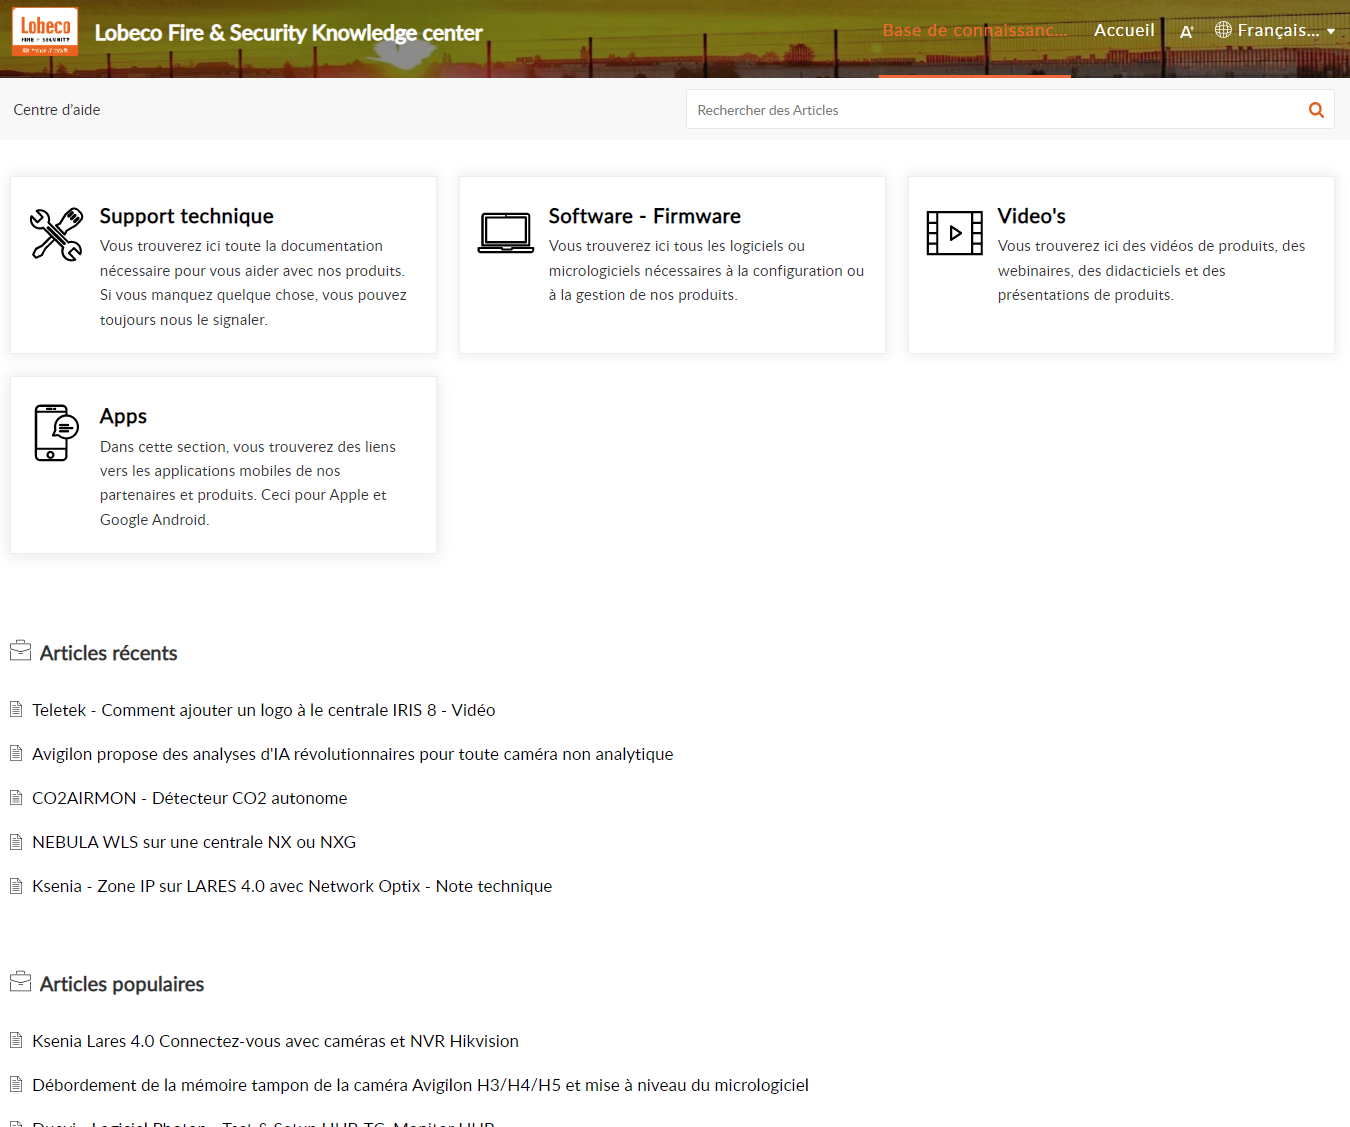The width and height of the screenshot is (1350, 1127).
Task: Go to the Accueil menu item
Action: [1124, 31]
